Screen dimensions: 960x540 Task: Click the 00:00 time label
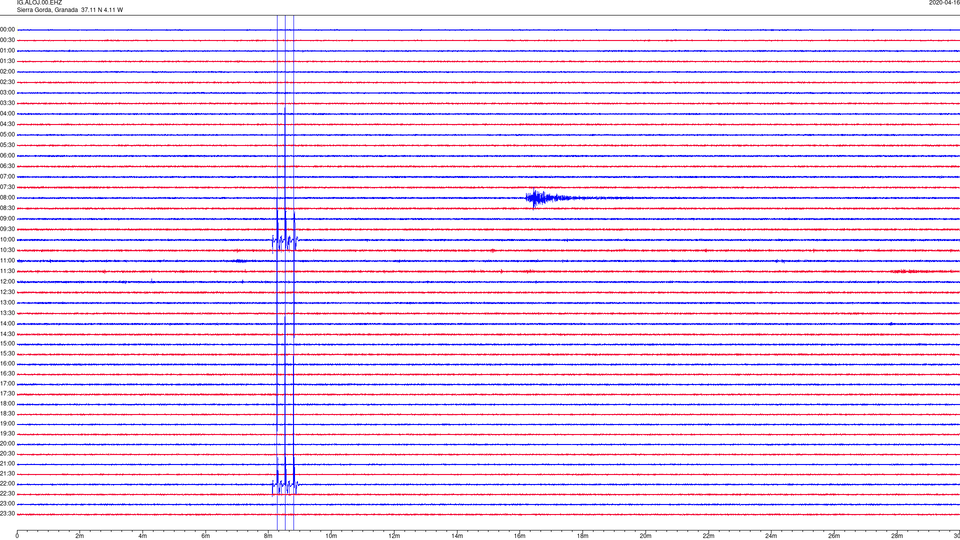pyautogui.click(x=7, y=29)
